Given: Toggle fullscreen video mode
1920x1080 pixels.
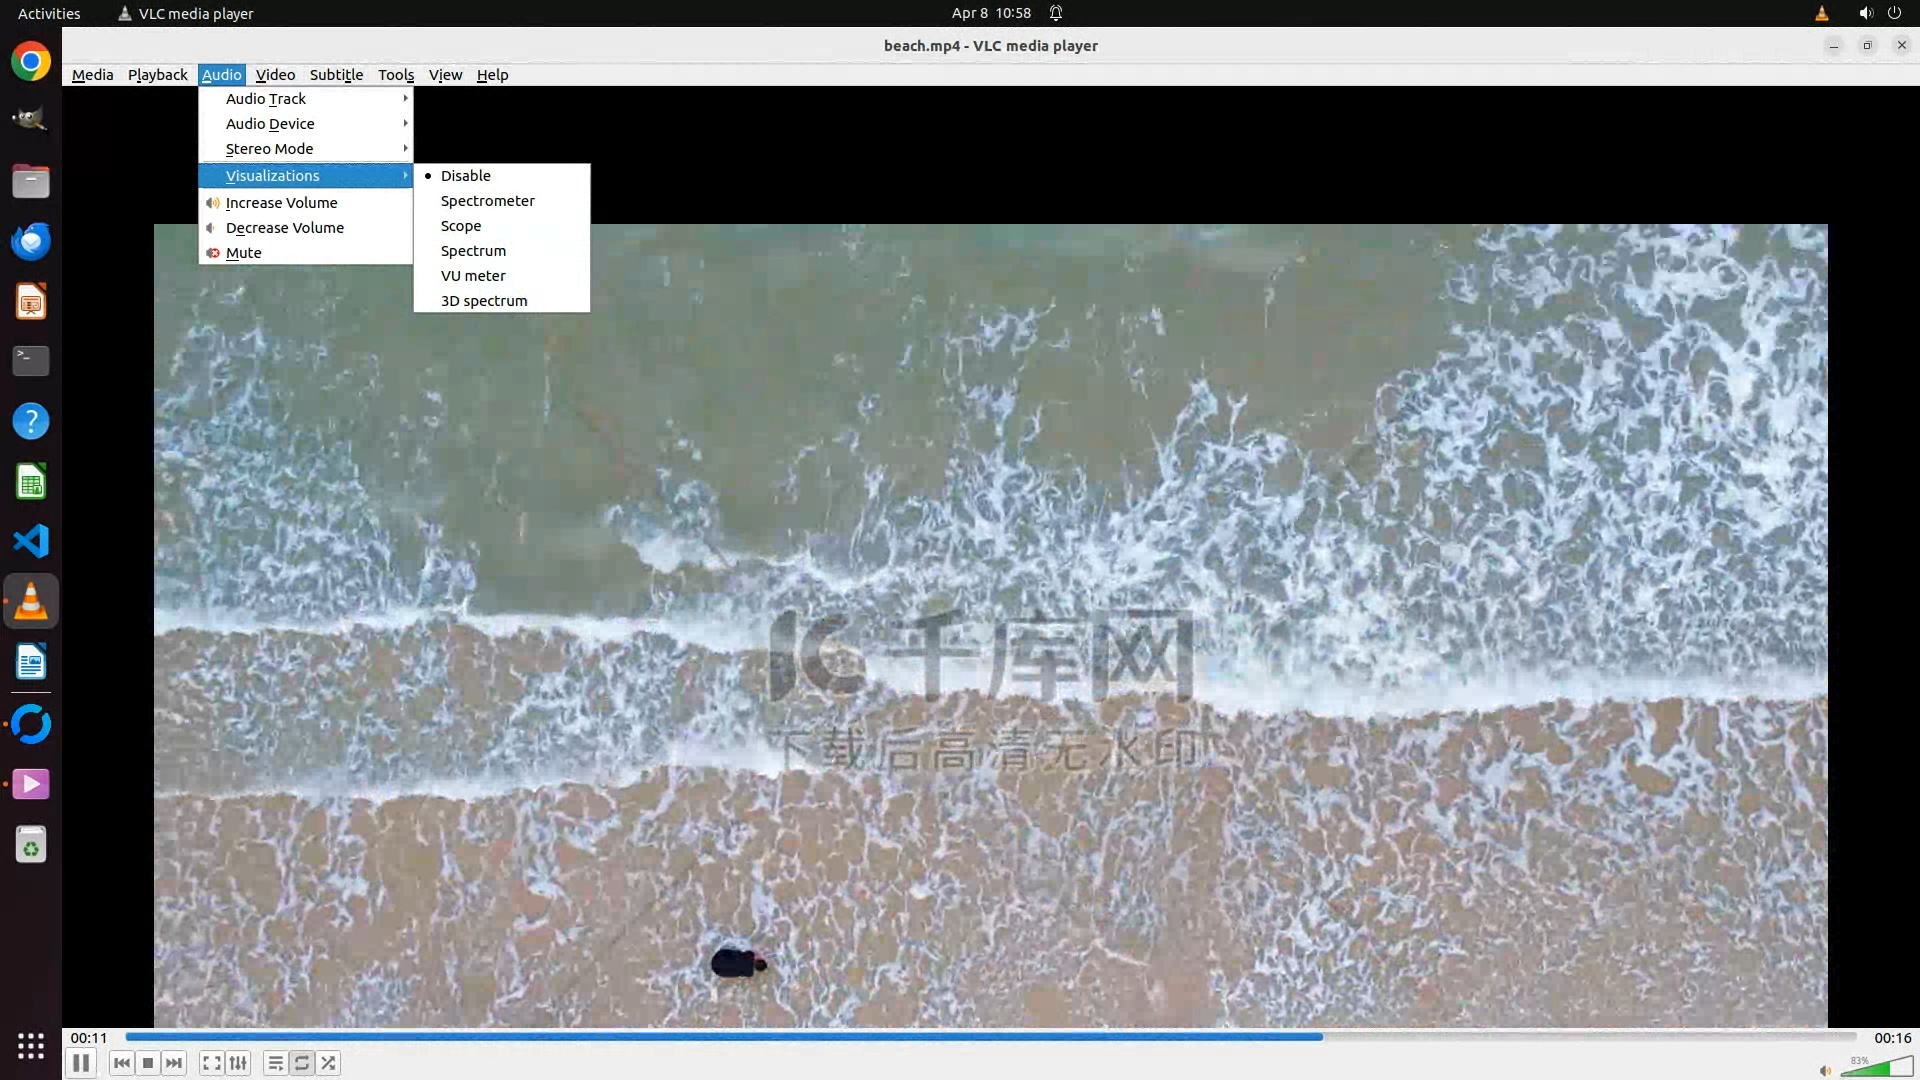Looking at the screenshot, I should click(211, 1063).
